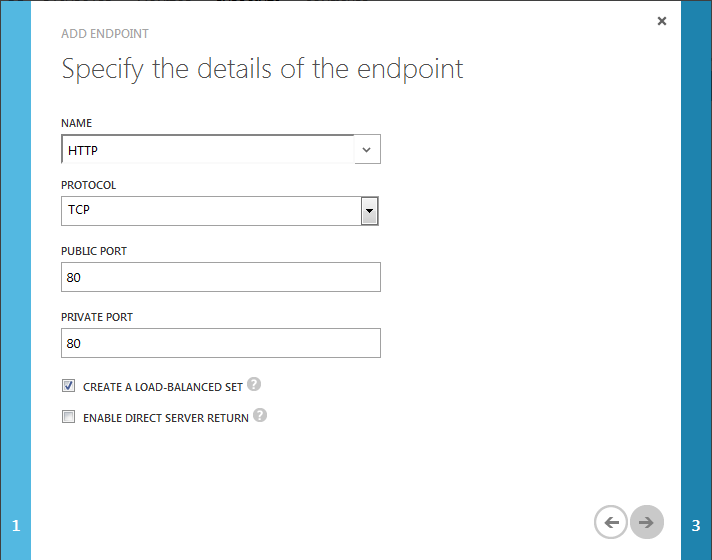Go back with the left arrow button
712x560 pixels.
611,522
